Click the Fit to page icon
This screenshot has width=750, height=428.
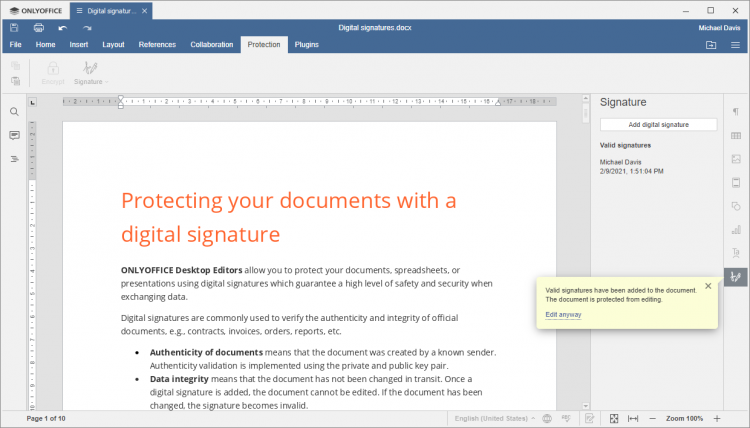click(614, 418)
